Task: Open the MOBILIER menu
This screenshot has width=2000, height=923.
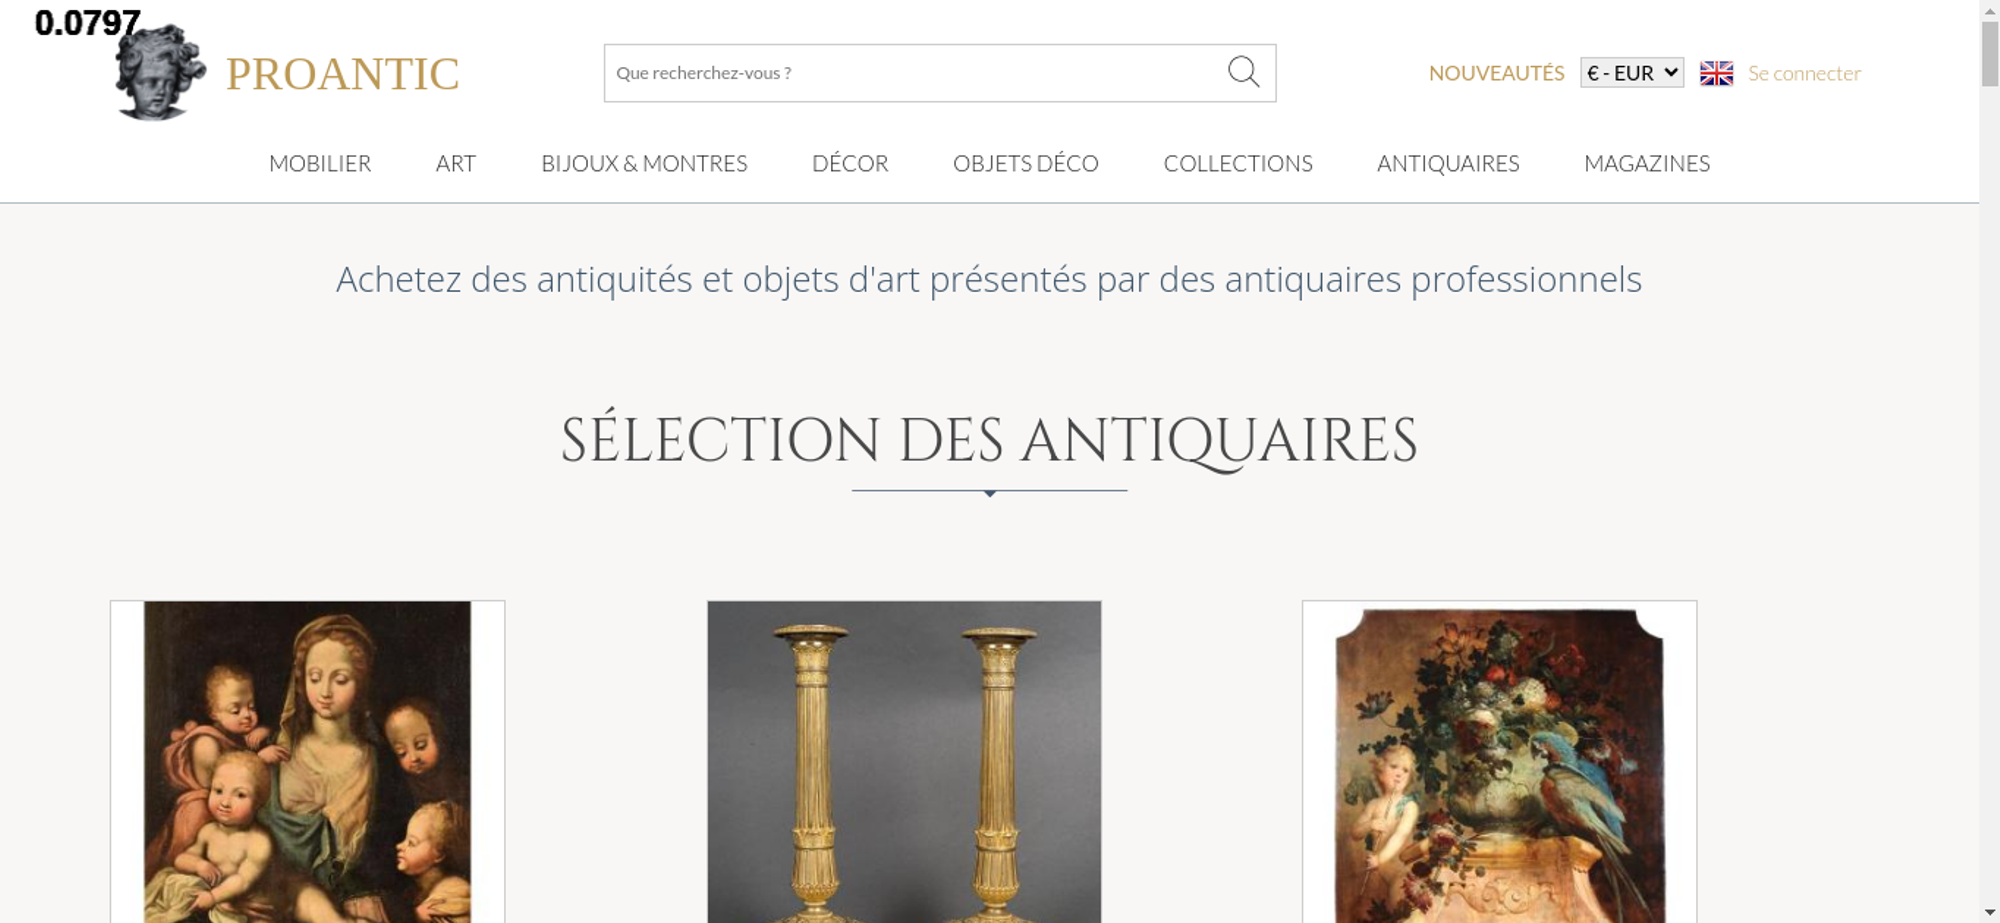Action: 320,163
